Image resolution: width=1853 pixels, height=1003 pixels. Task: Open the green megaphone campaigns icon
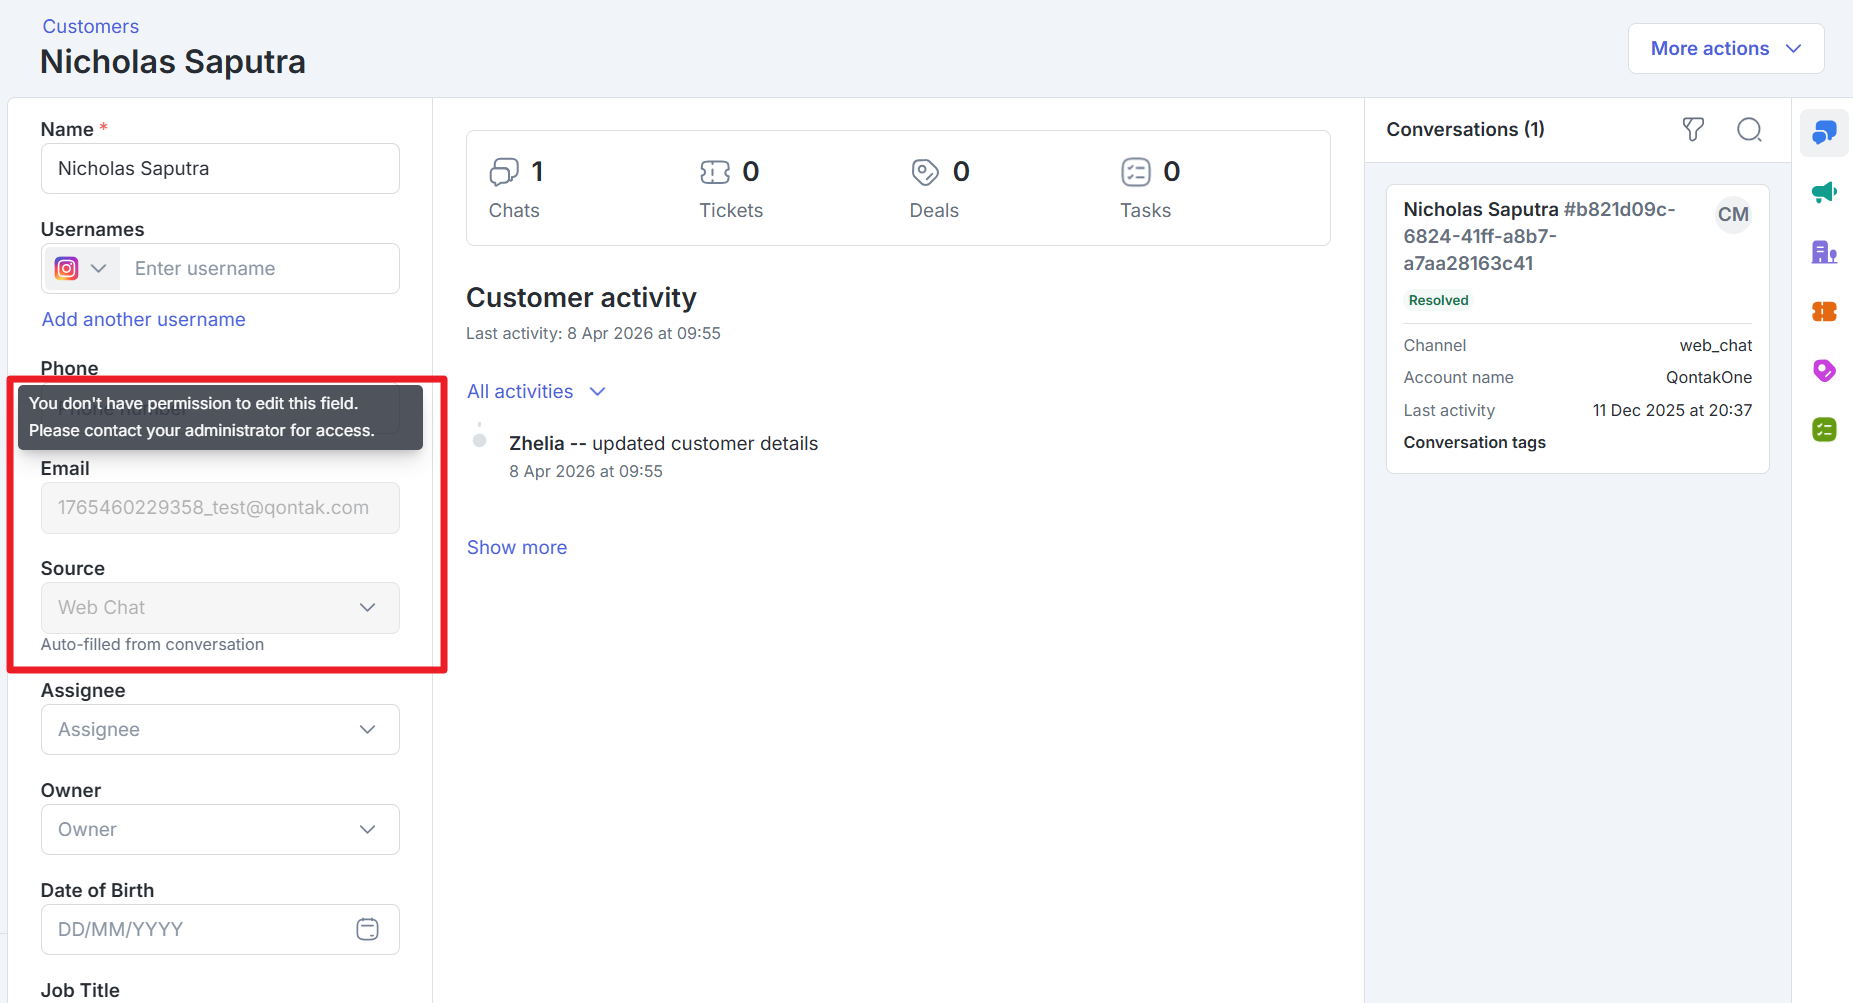point(1824,192)
